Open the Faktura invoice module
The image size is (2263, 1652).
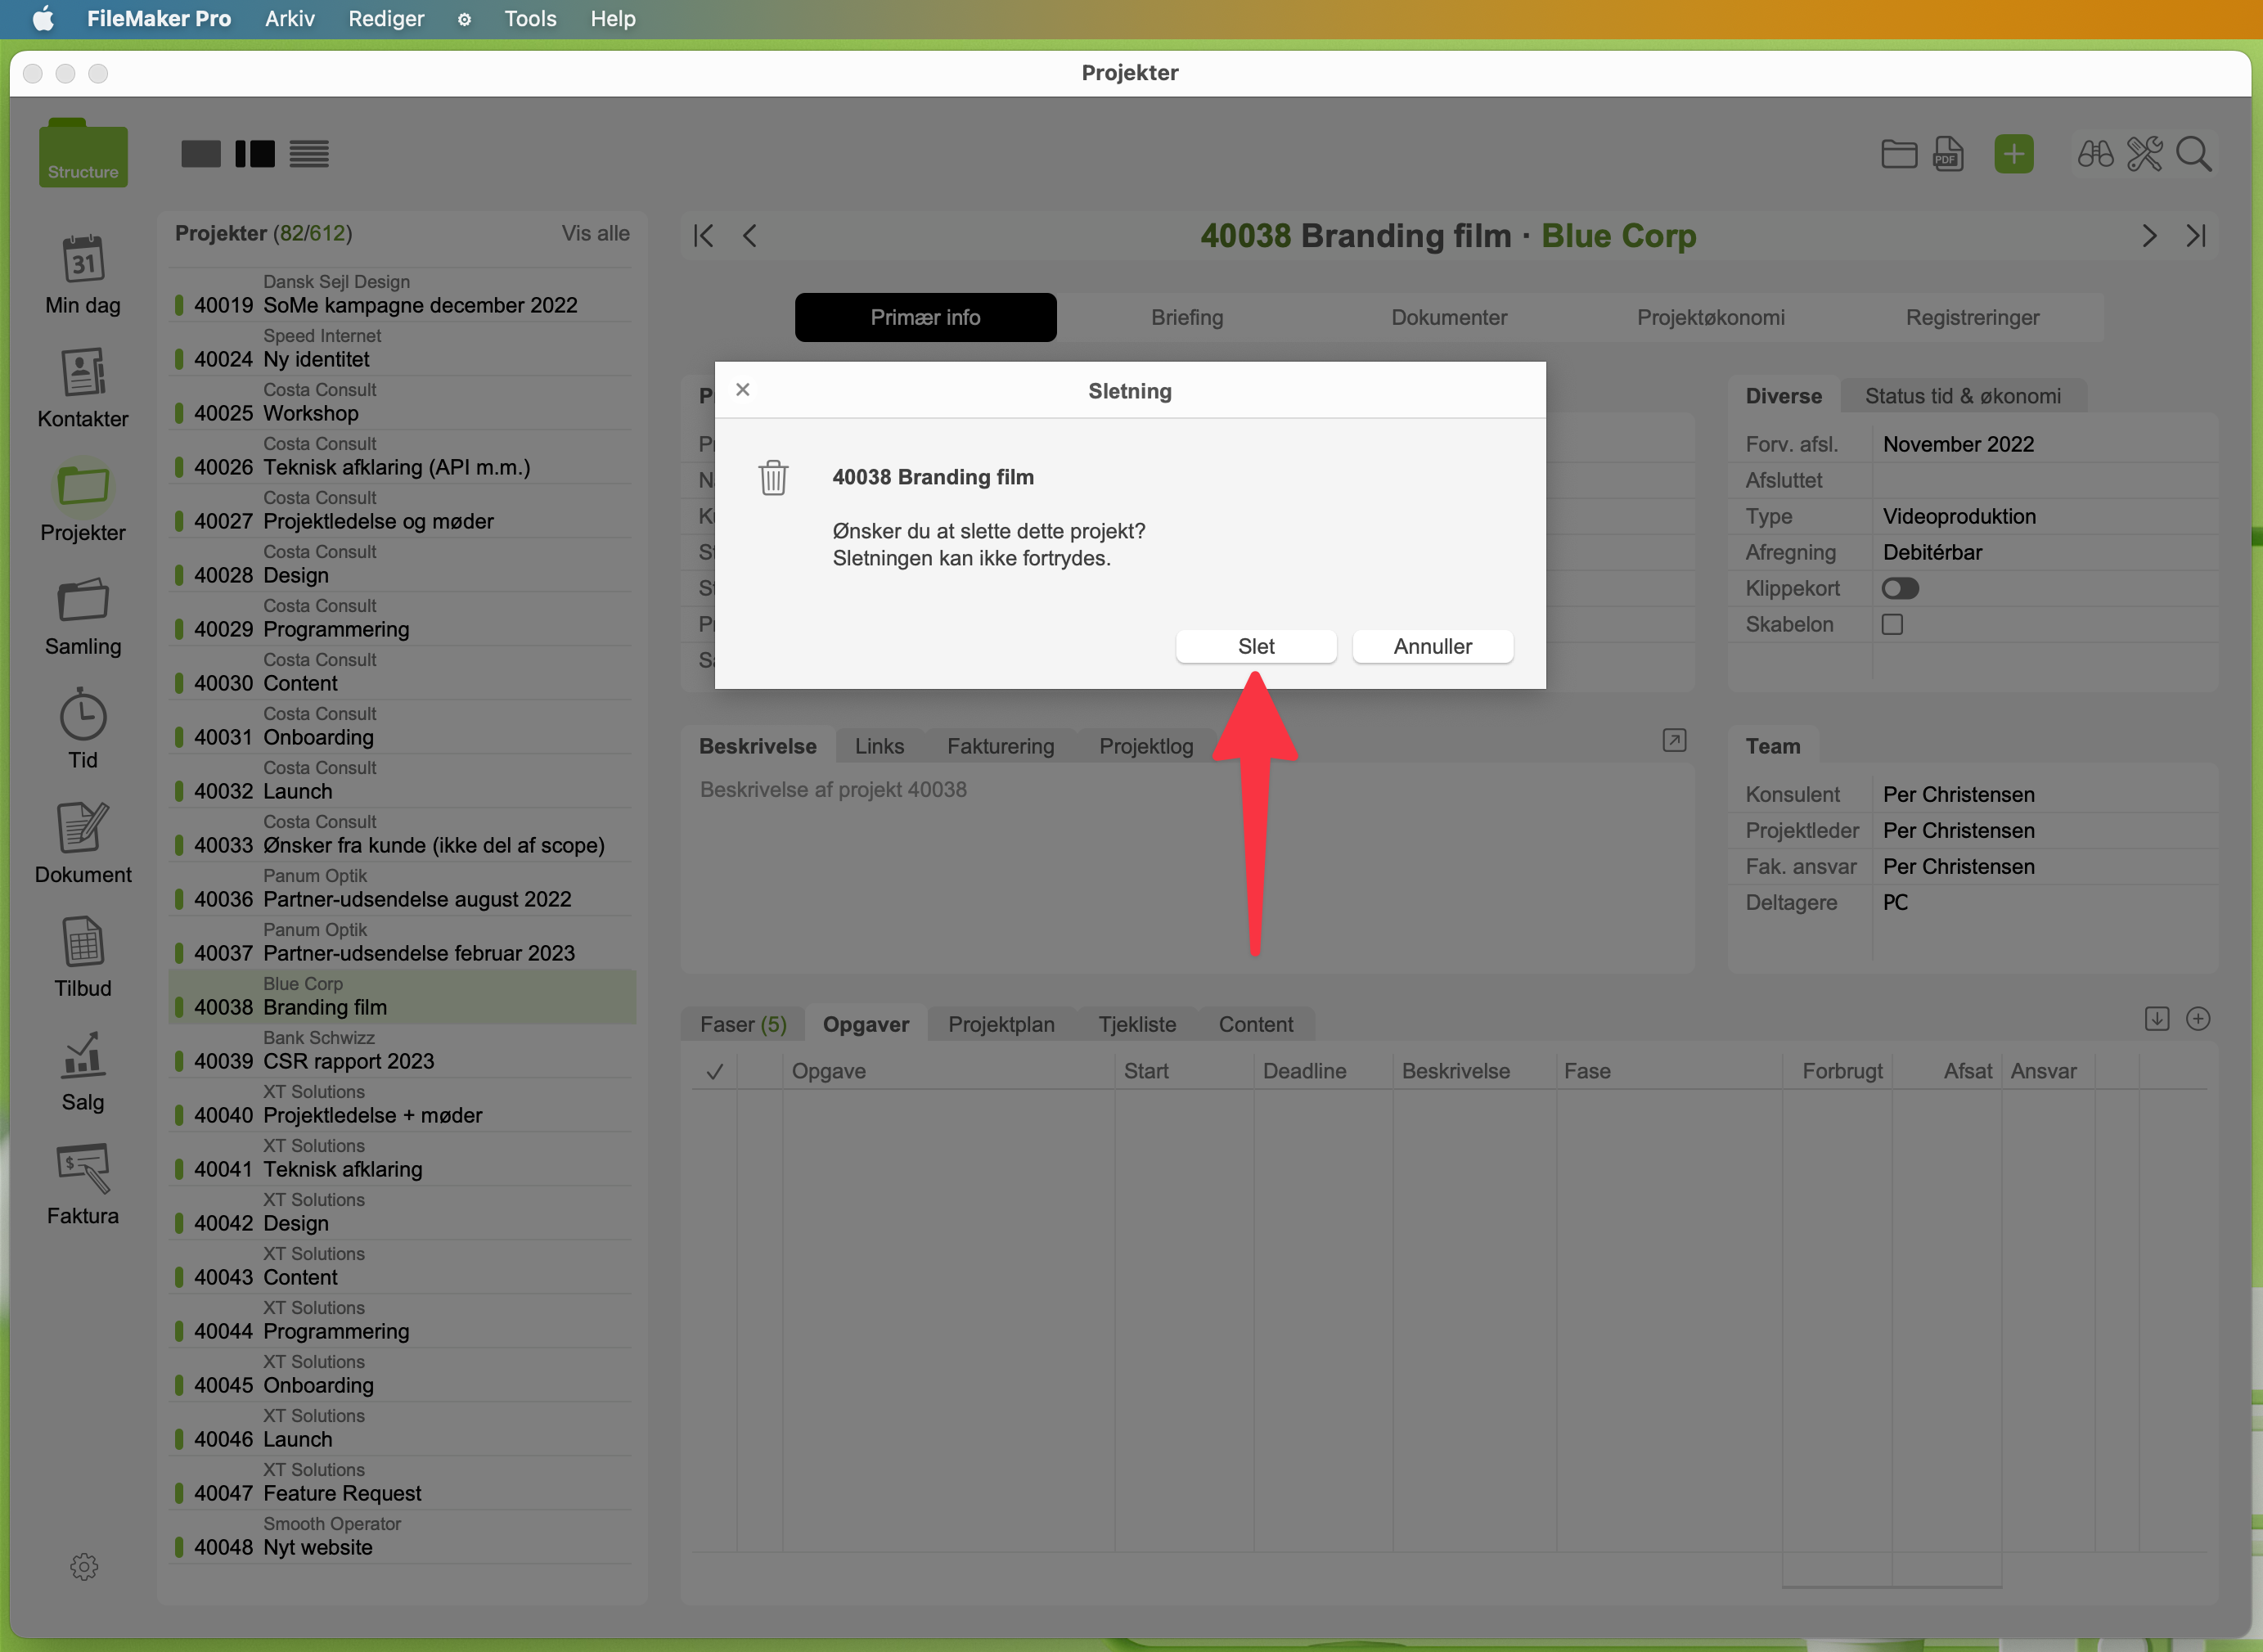coord(83,1168)
